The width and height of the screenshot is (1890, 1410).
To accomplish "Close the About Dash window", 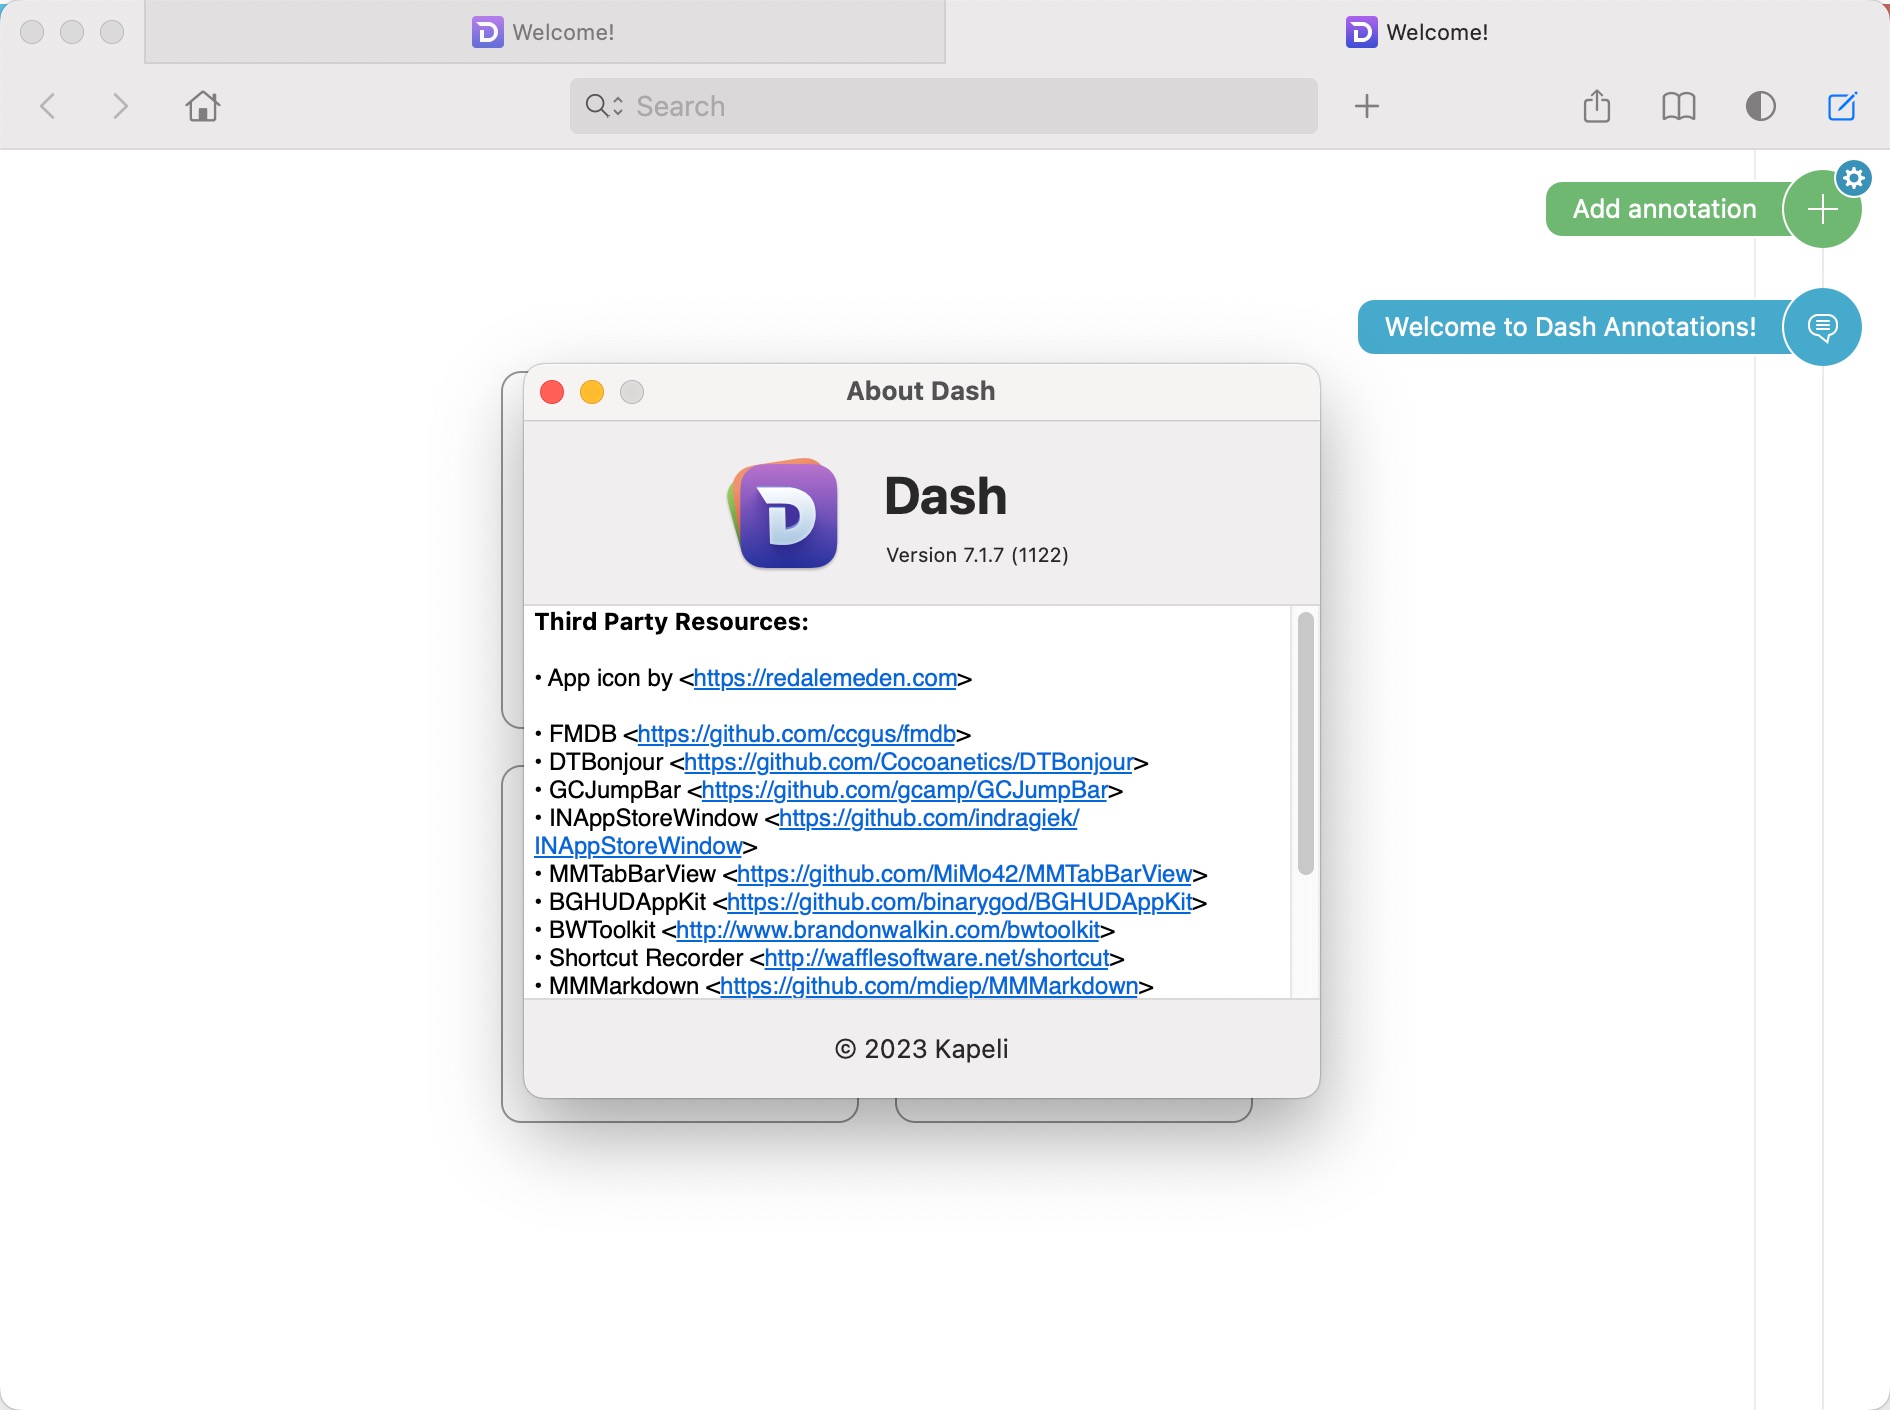I will 552,392.
